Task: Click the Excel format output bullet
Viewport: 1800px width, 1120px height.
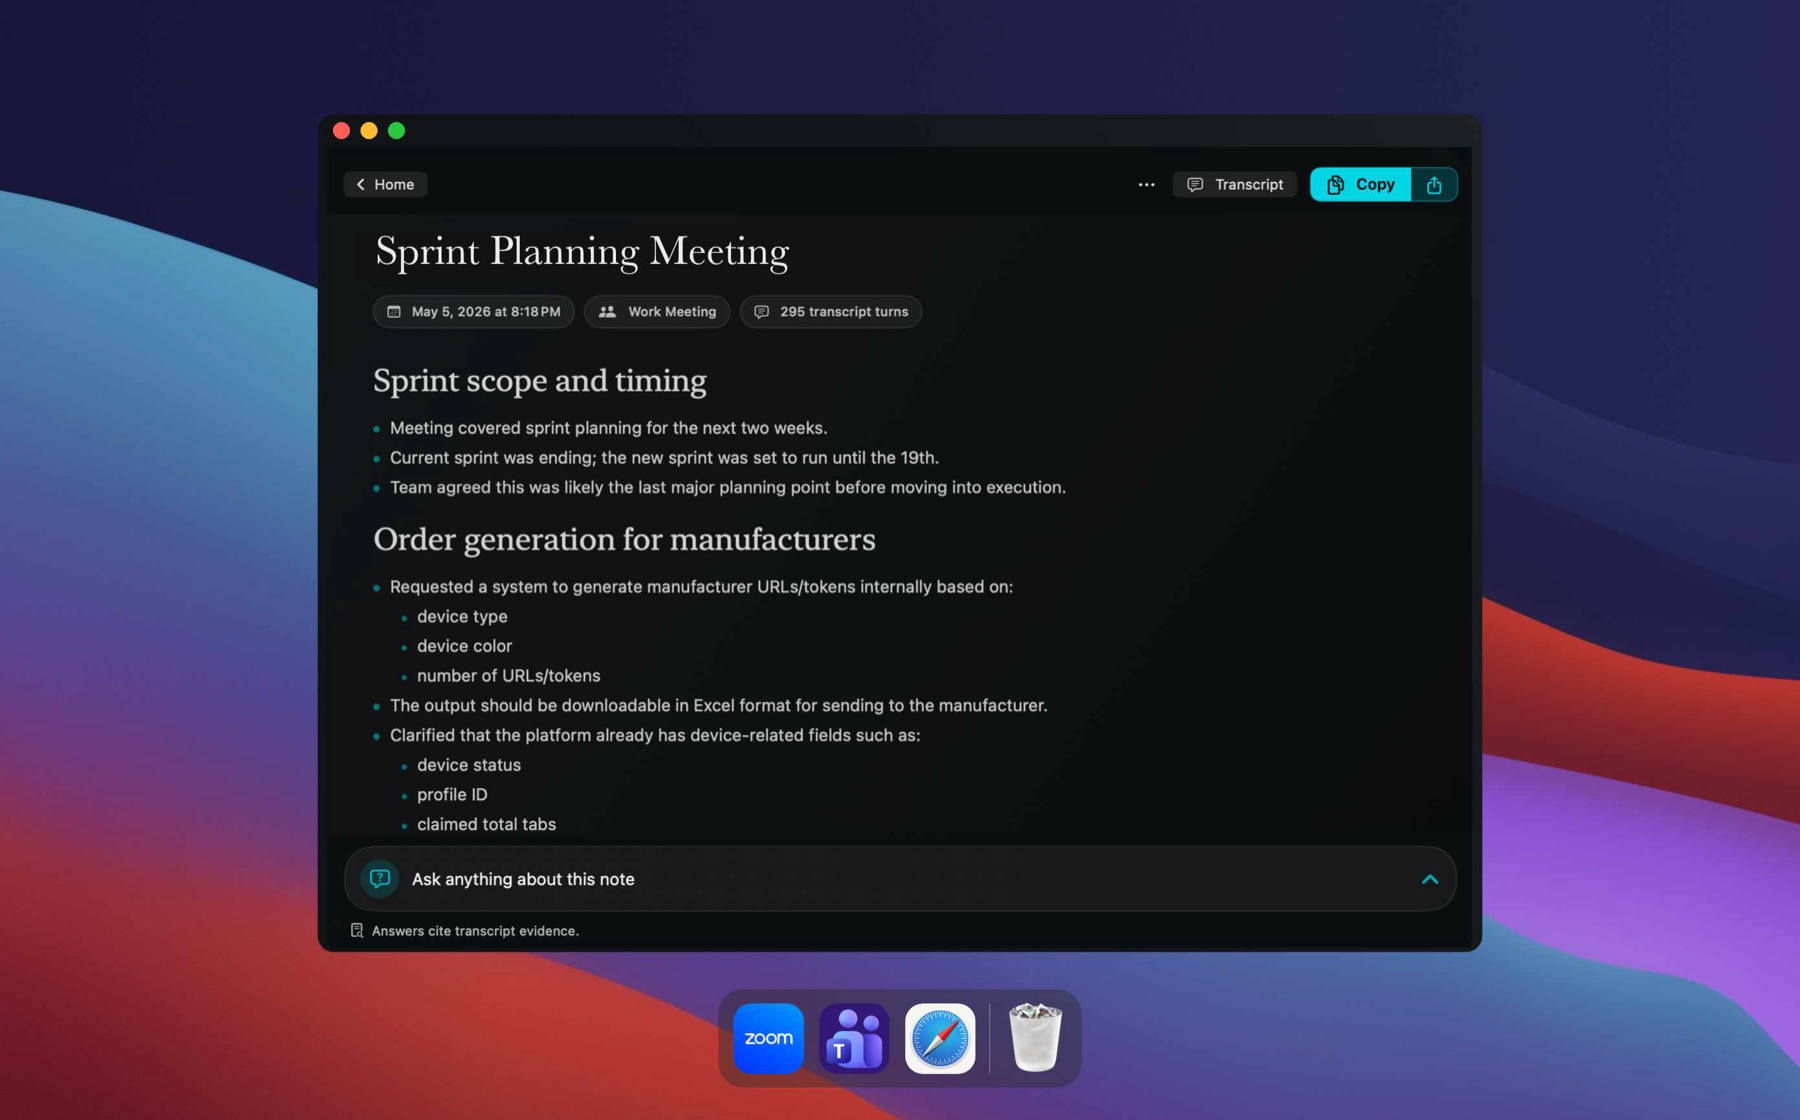Action: (718, 706)
